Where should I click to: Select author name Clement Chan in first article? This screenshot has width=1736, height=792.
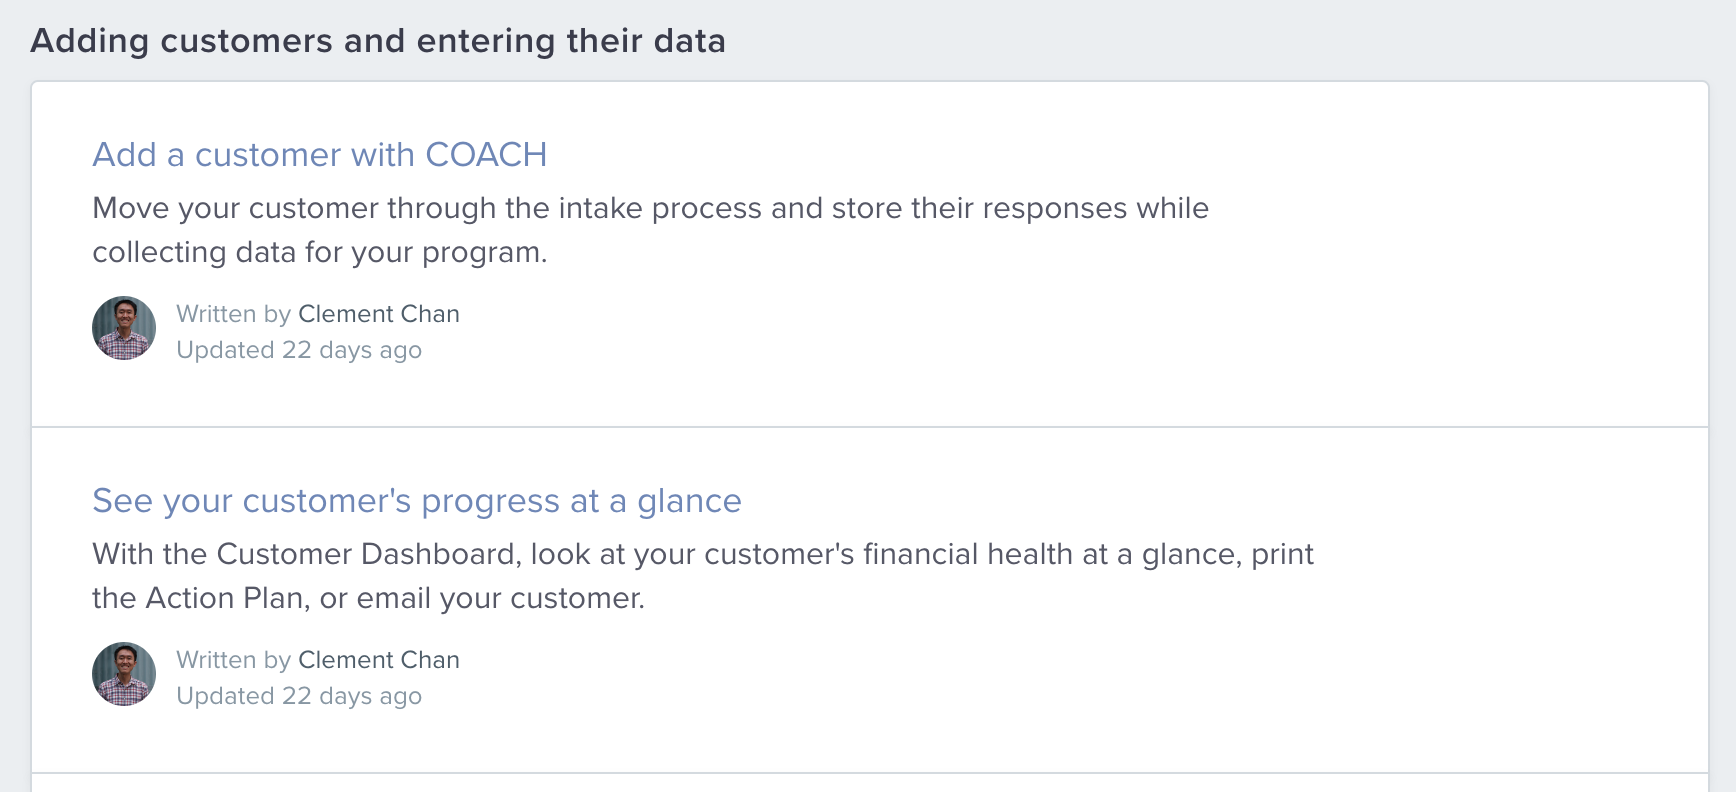point(379,314)
